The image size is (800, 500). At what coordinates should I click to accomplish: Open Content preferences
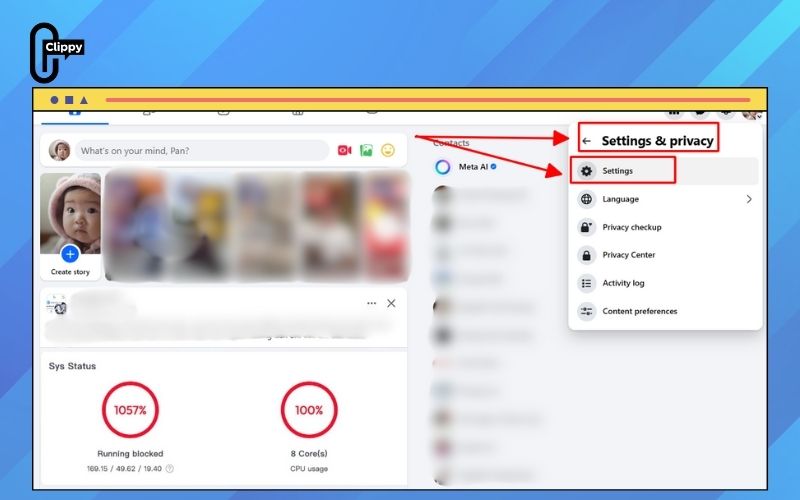click(664, 311)
